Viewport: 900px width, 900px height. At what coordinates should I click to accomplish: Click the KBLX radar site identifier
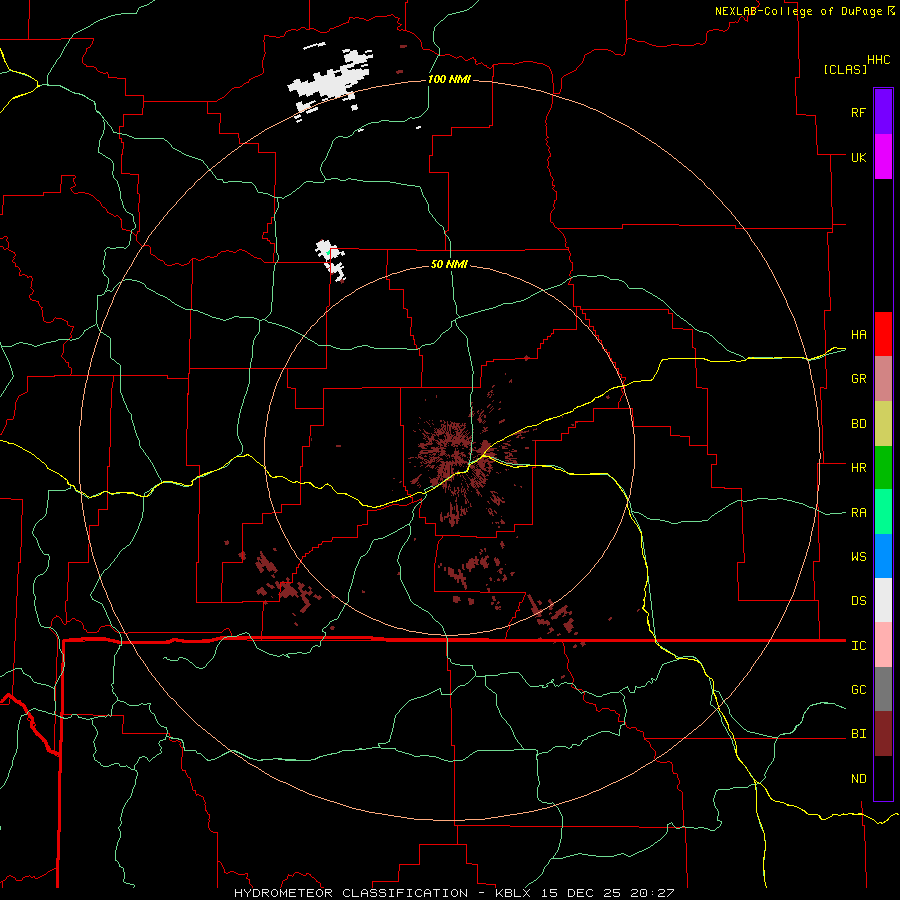pyautogui.click(x=513, y=893)
